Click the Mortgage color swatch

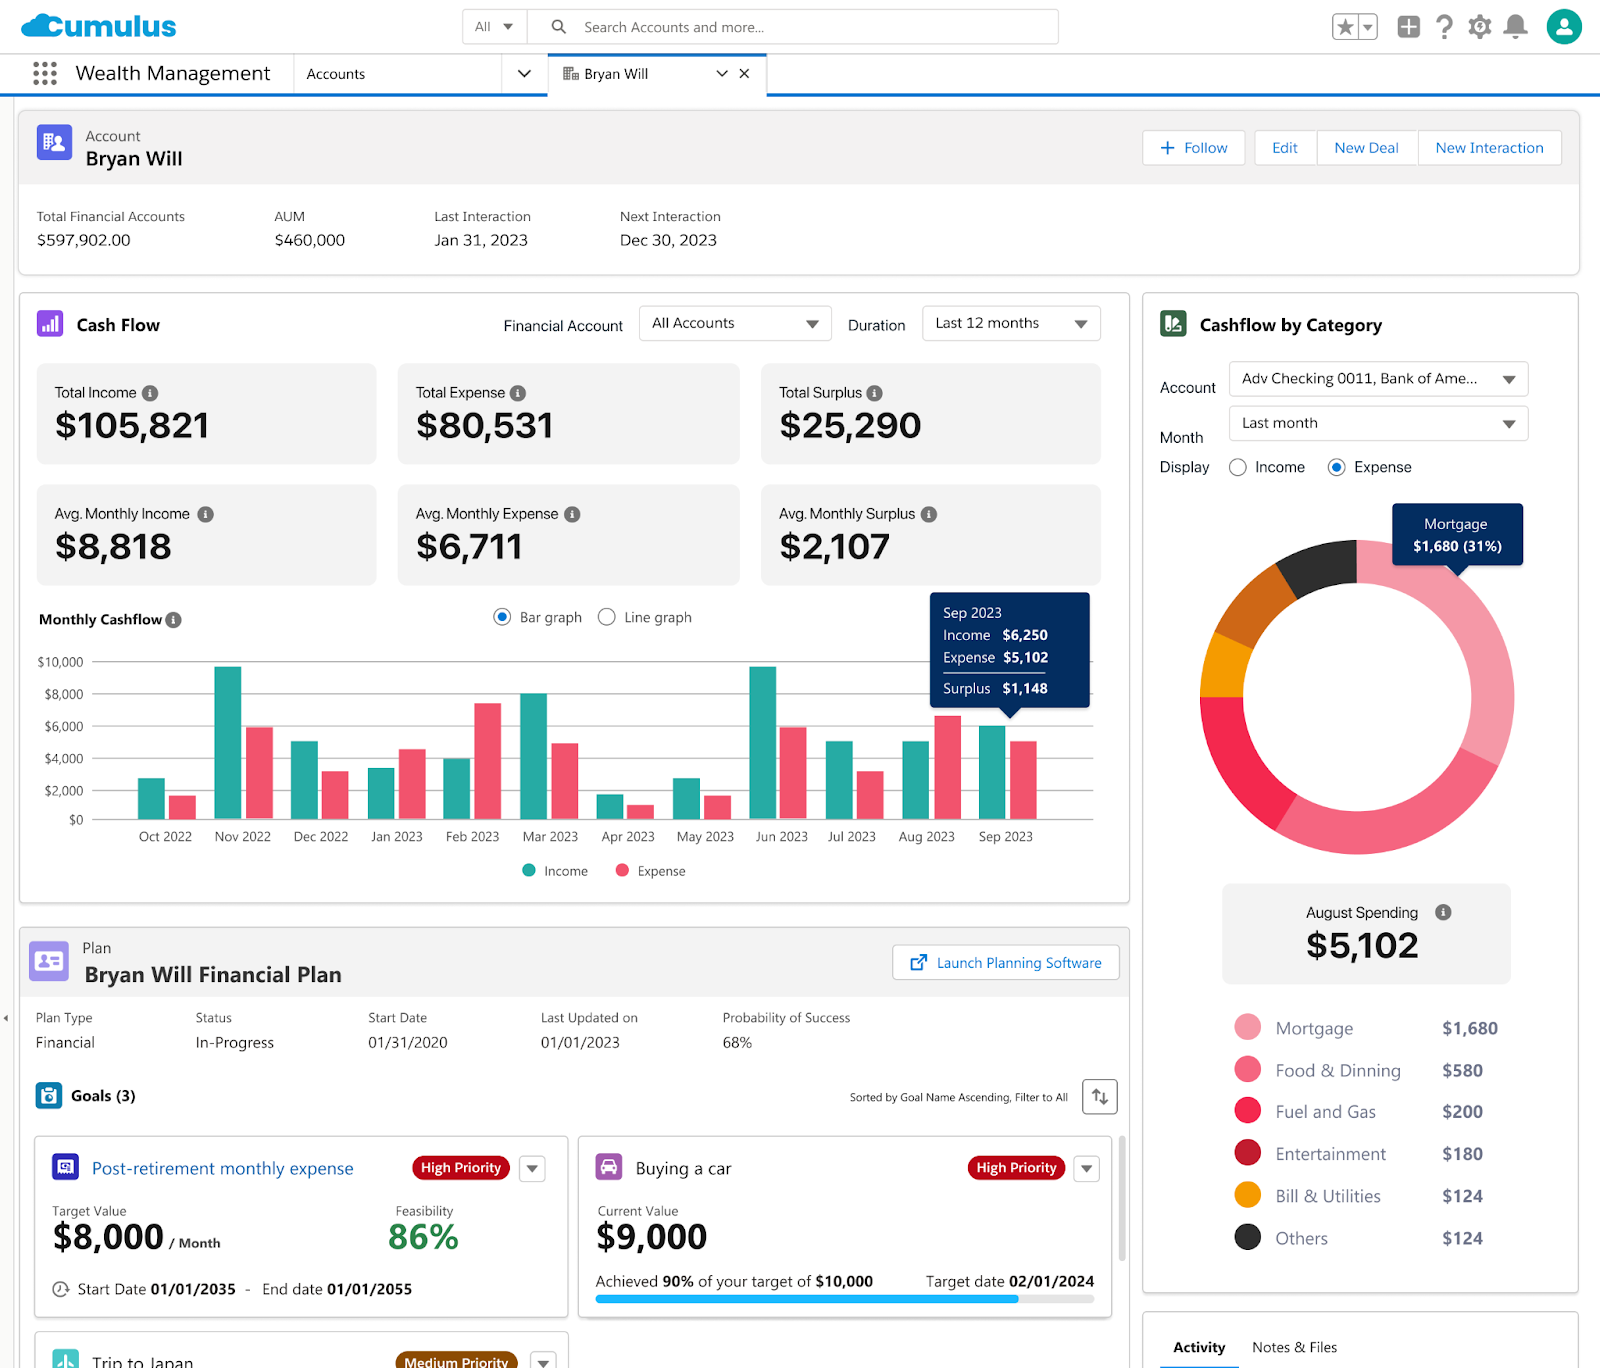pos(1247,1027)
